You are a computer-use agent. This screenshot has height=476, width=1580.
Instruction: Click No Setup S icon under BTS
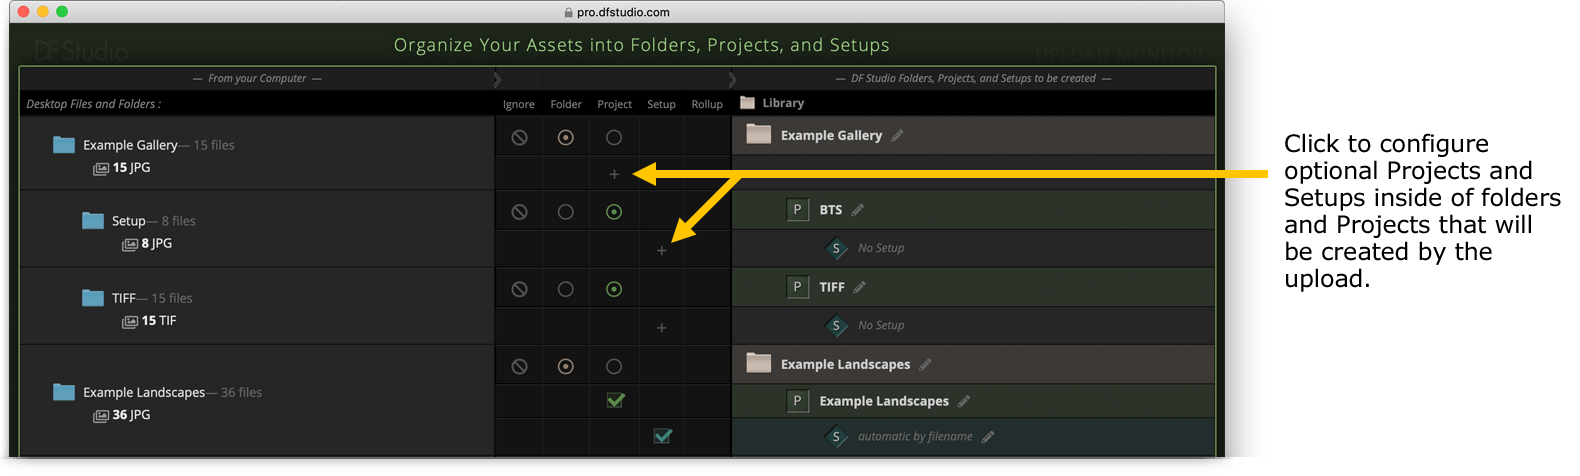click(x=836, y=248)
